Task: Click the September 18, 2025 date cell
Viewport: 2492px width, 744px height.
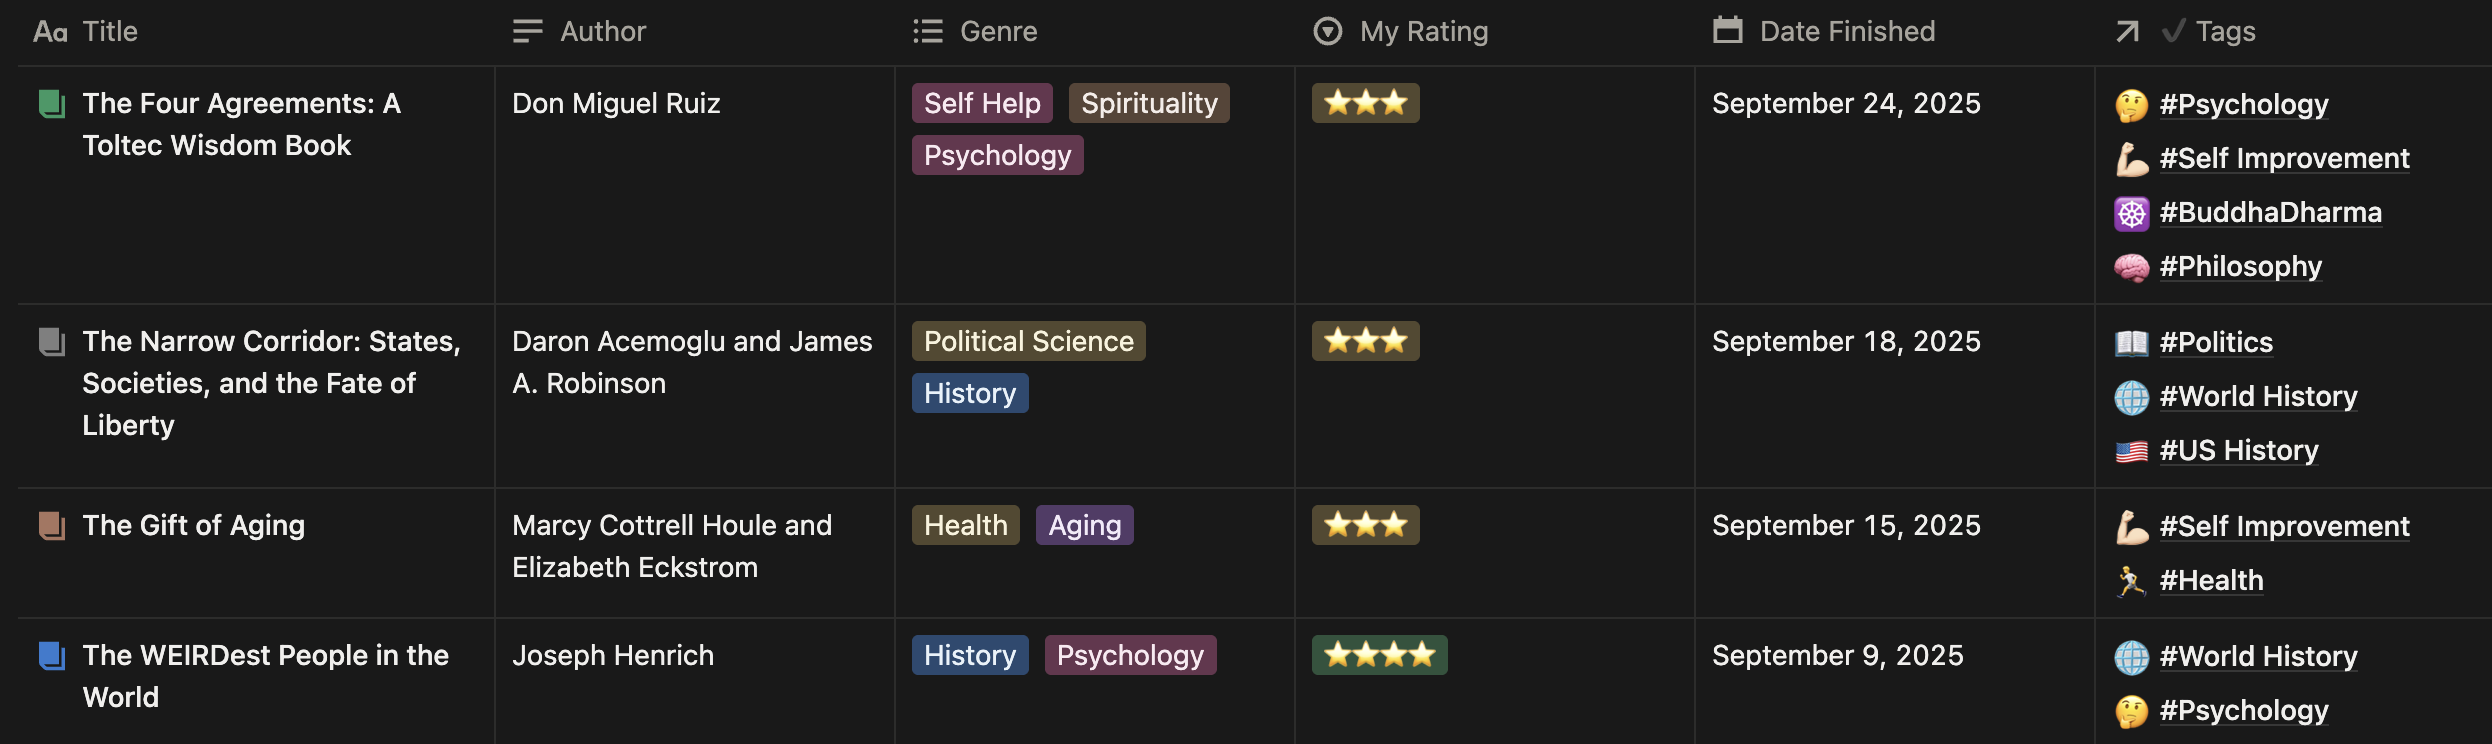Action: [x=1846, y=342]
